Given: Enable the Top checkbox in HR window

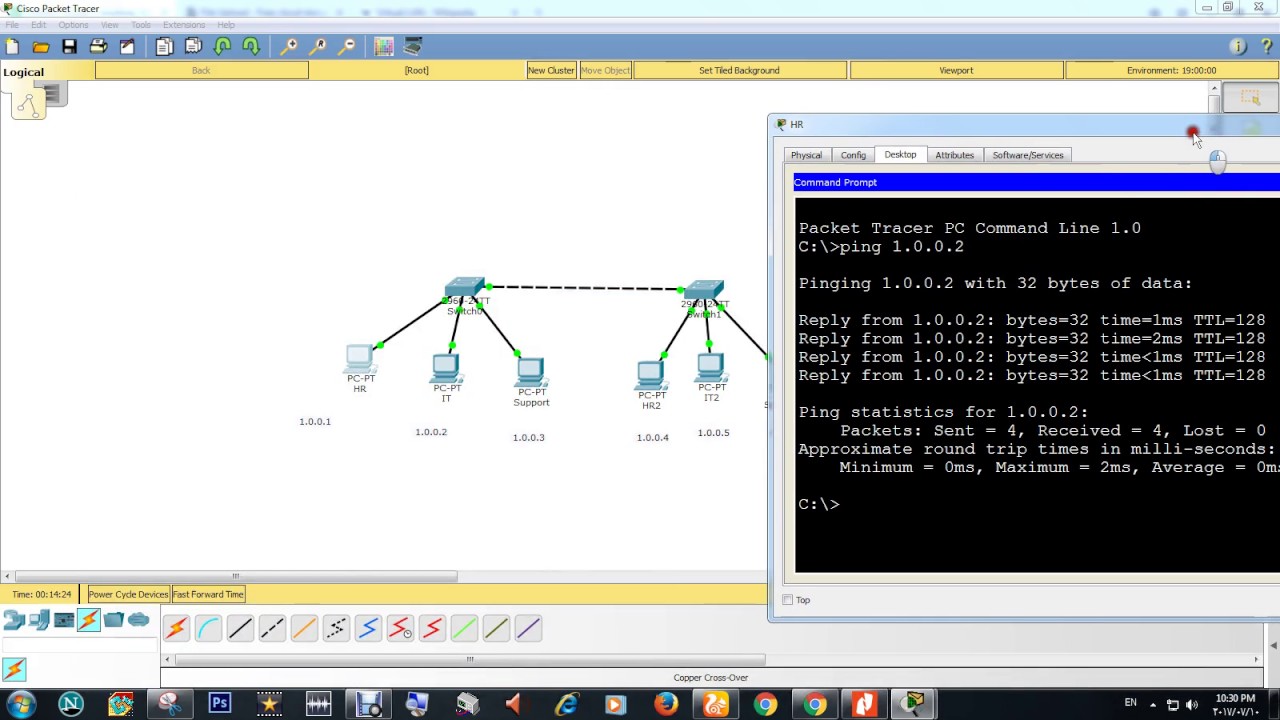Looking at the screenshot, I should click(788, 600).
